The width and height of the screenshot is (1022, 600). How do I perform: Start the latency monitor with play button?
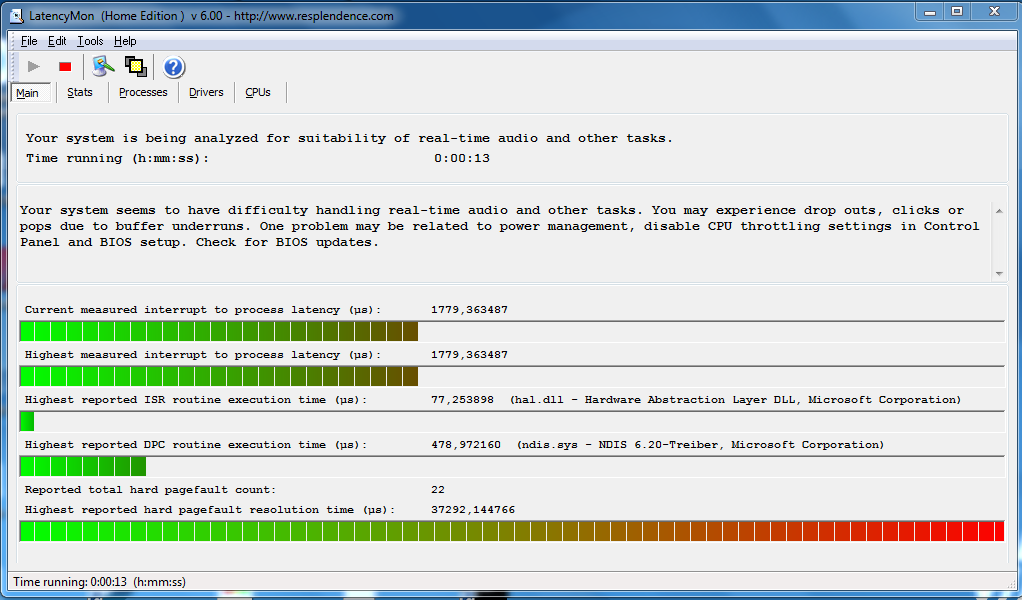click(x=33, y=66)
